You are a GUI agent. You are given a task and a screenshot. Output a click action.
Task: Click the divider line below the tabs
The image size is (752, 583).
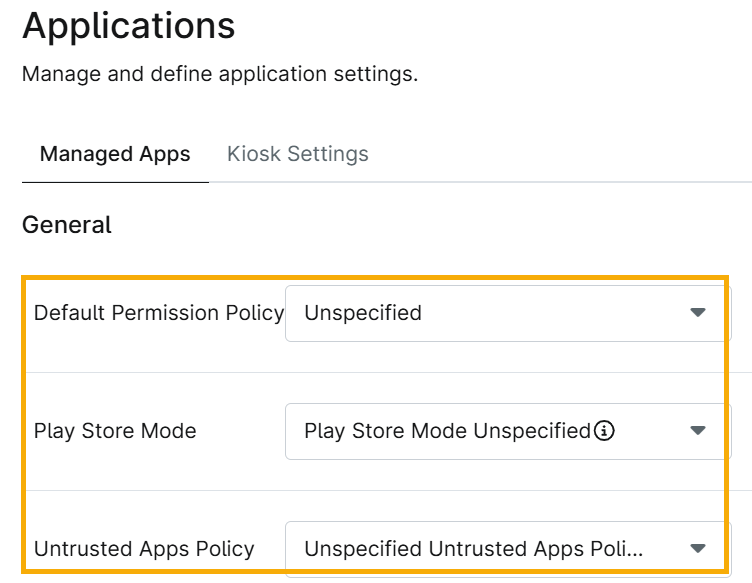click(480, 183)
